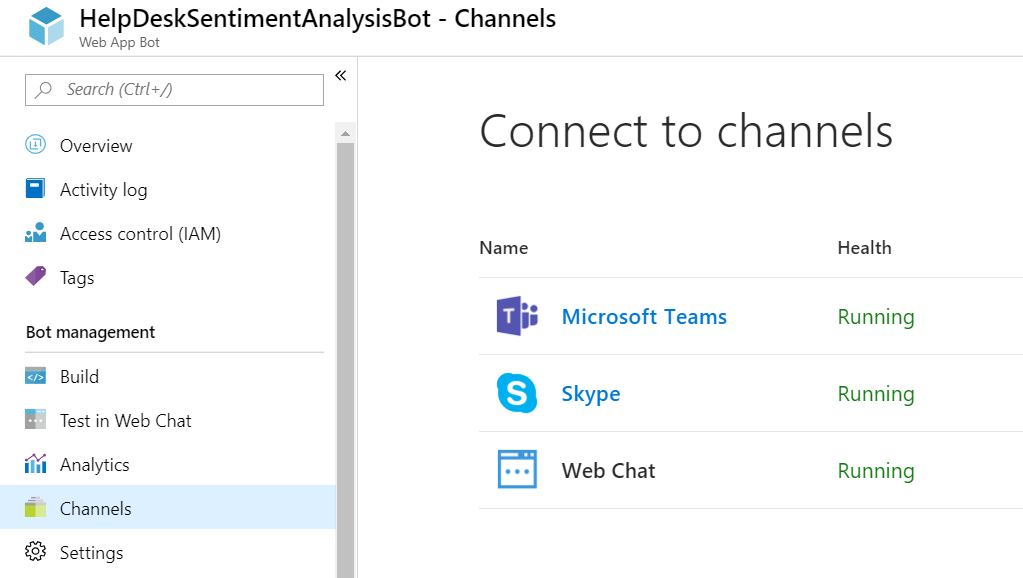Screen dimensions: 1023x578
Task: Click the purple Tags icon
Action: pyautogui.click(x=36, y=277)
